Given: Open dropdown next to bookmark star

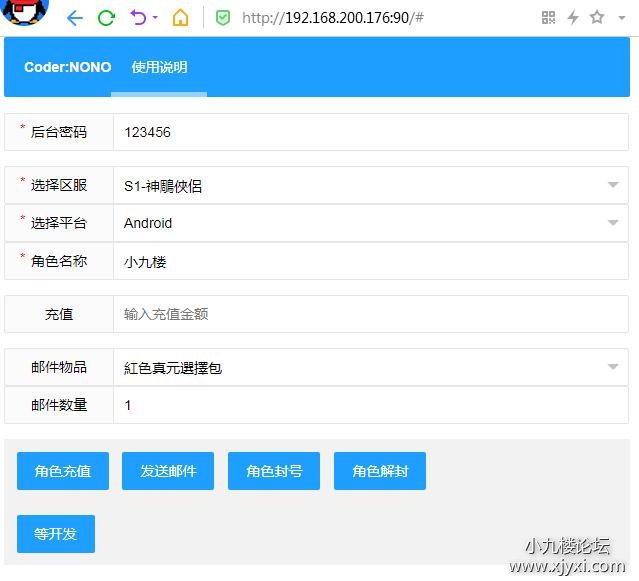Looking at the screenshot, I should pyautogui.click(x=619, y=18).
